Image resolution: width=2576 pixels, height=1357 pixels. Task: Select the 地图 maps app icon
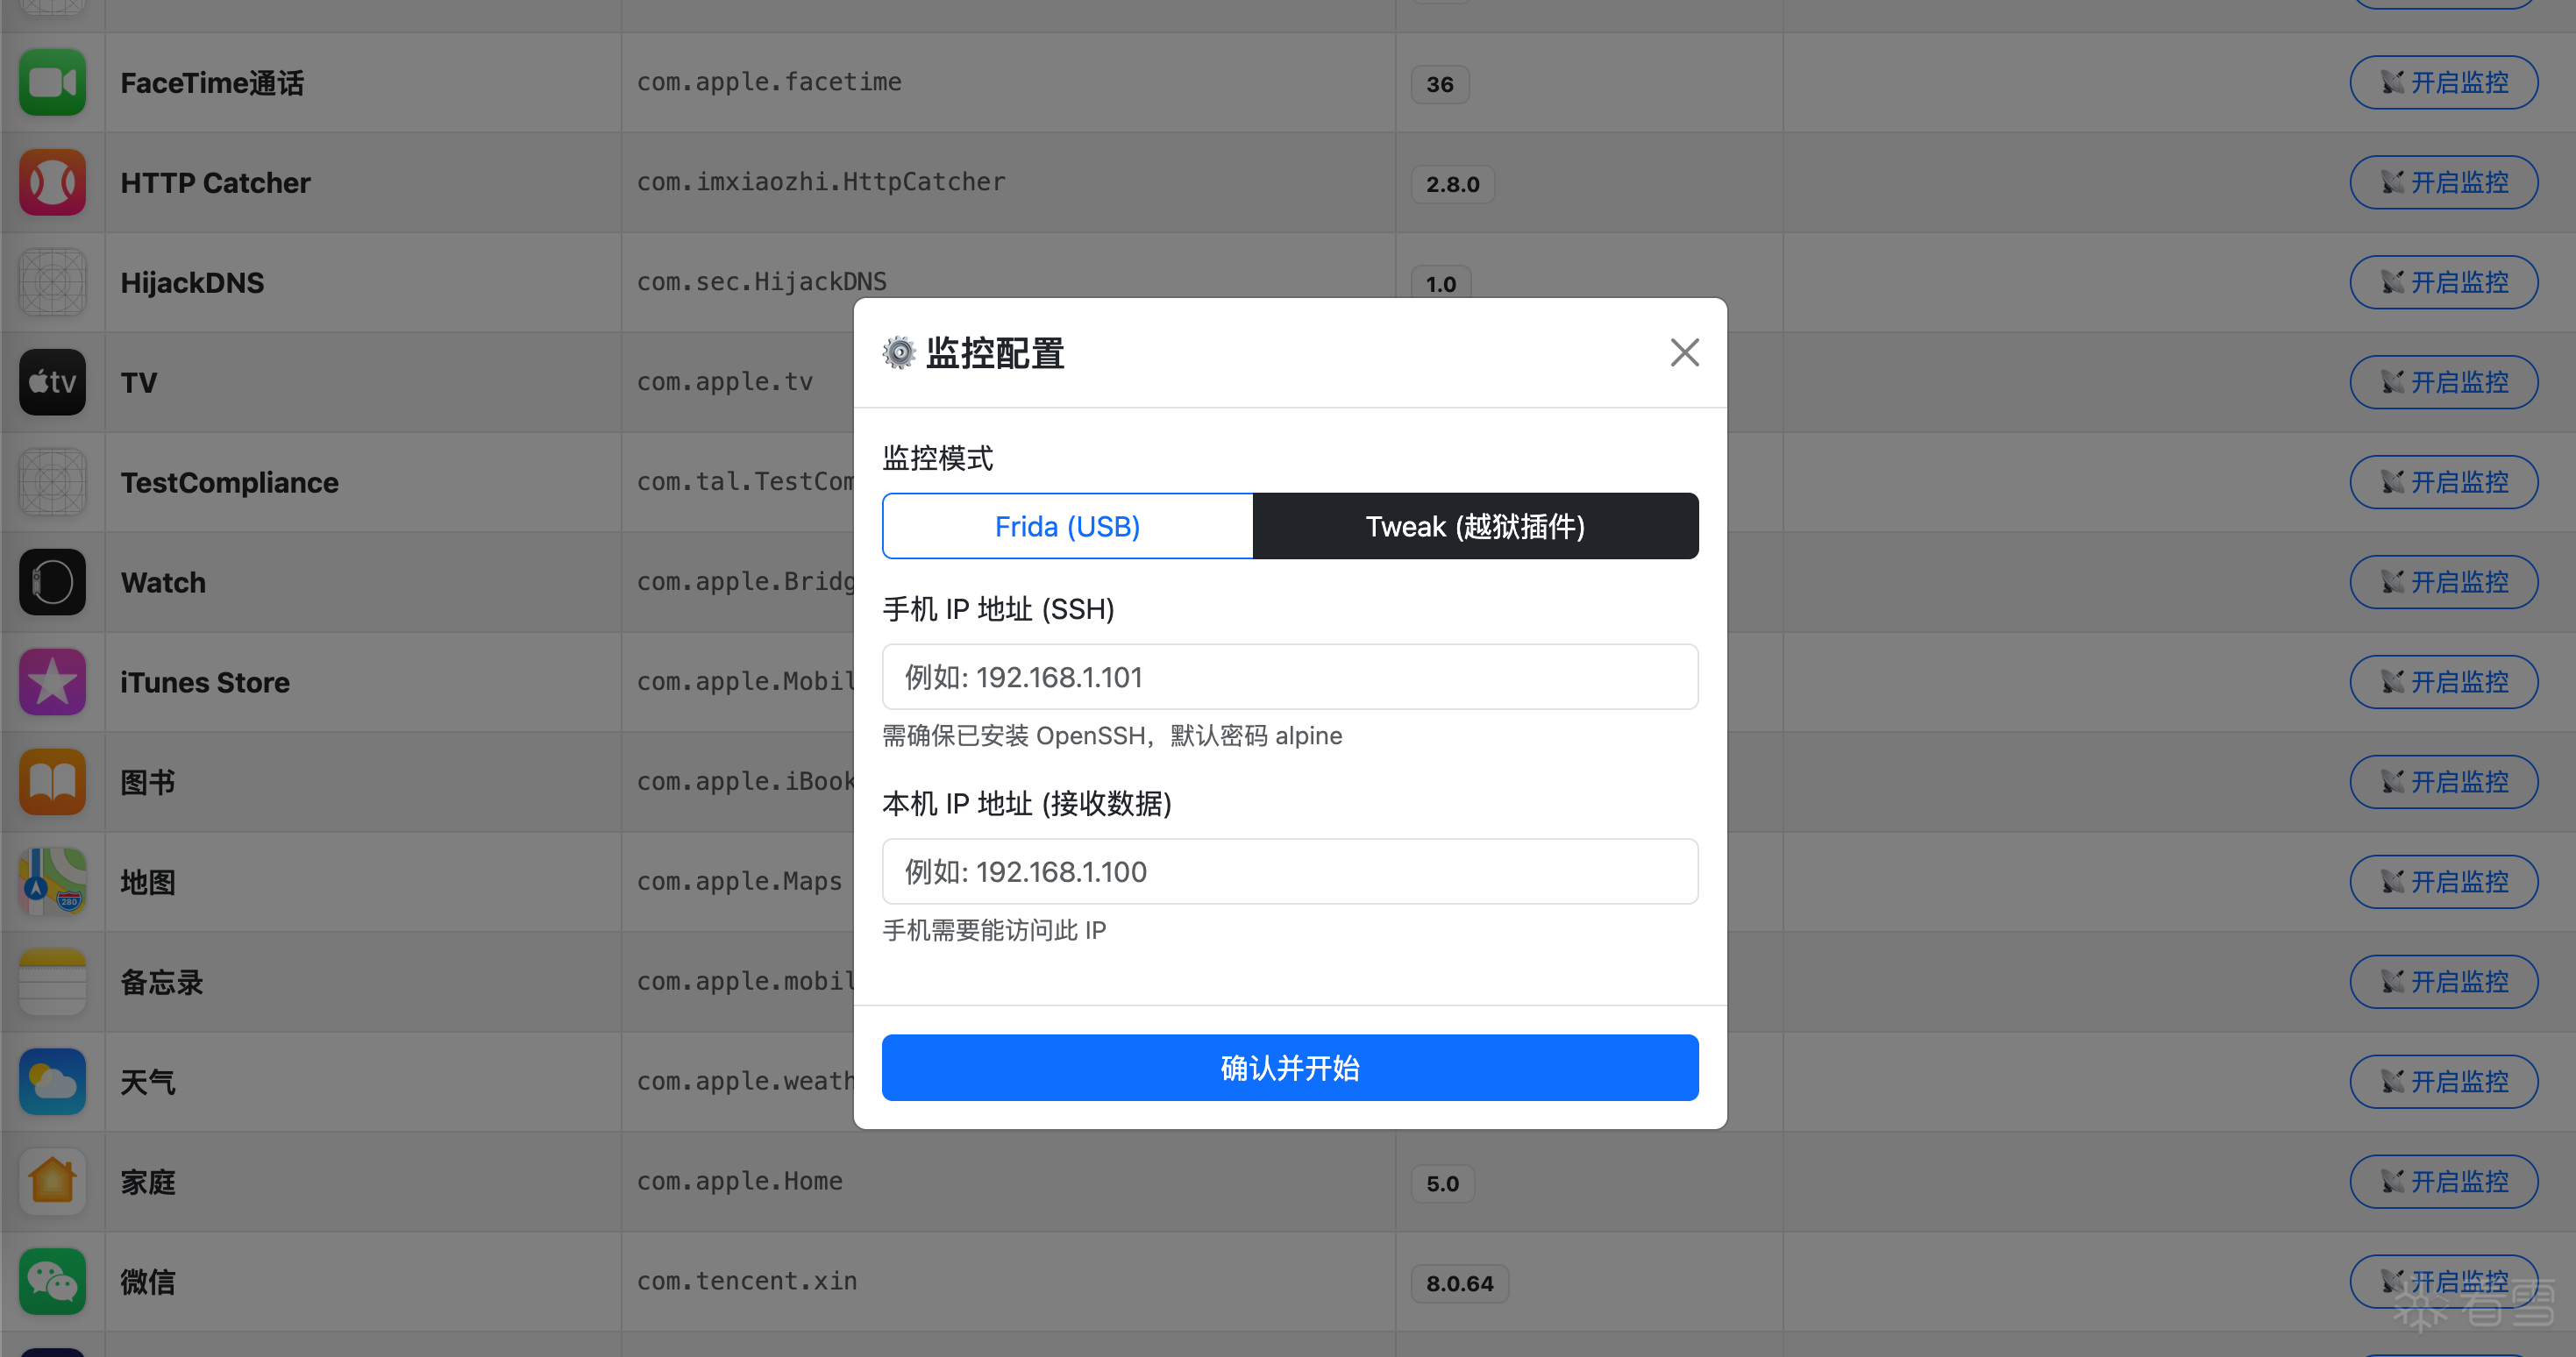tap(52, 881)
